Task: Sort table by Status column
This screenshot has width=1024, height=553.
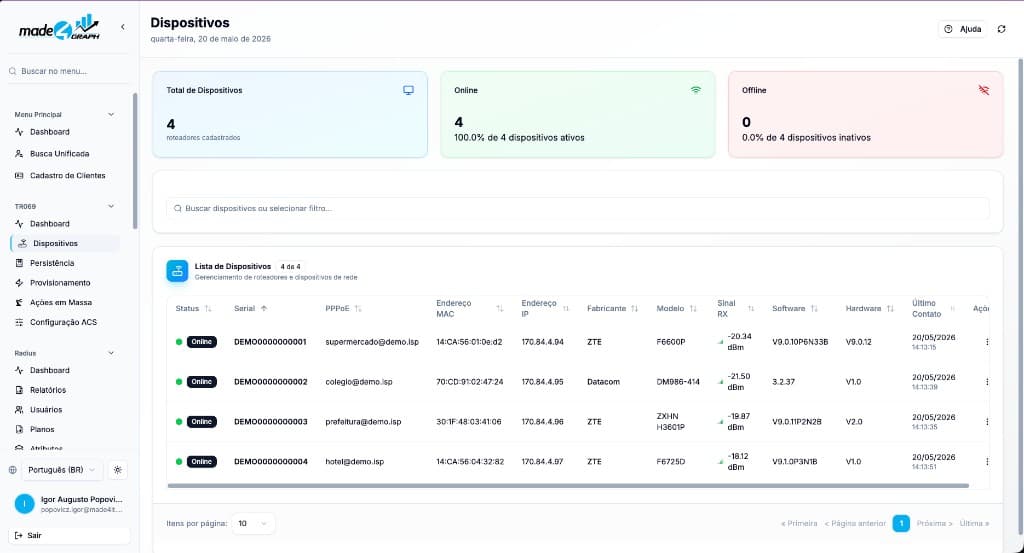Action: click(193, 308)
